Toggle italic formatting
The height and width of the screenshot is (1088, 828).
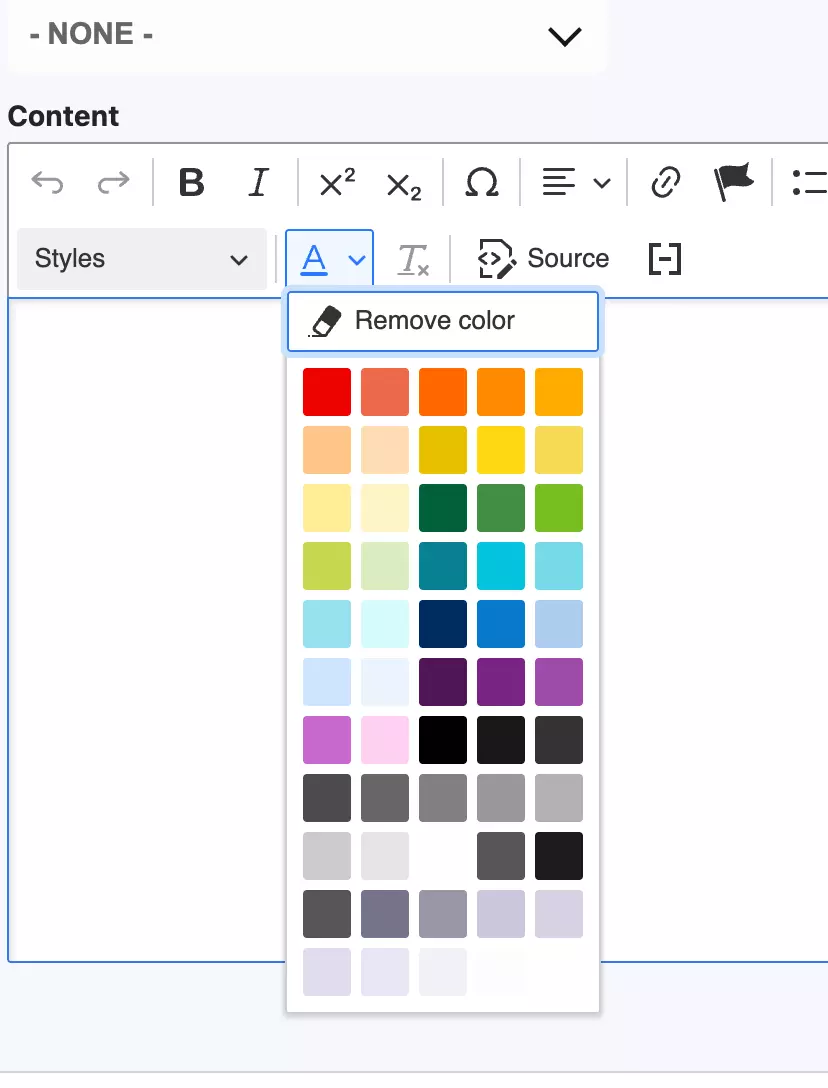click(258, 182)
